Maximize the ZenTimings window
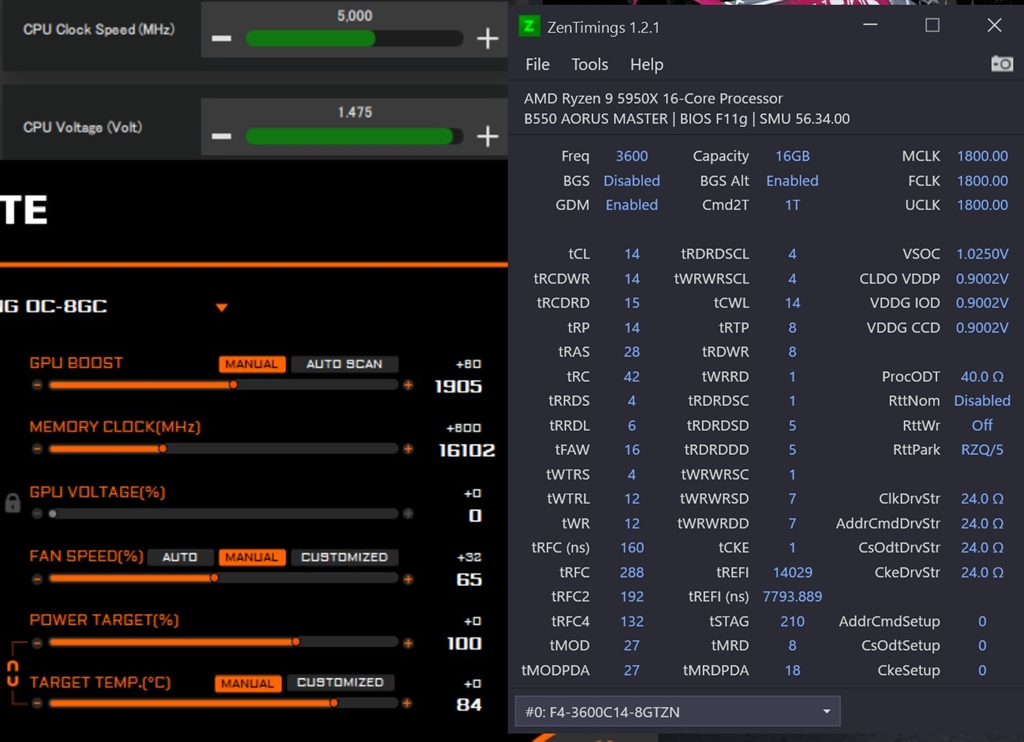The width and height of the screenshot is (1024, 742). point(933,25)
